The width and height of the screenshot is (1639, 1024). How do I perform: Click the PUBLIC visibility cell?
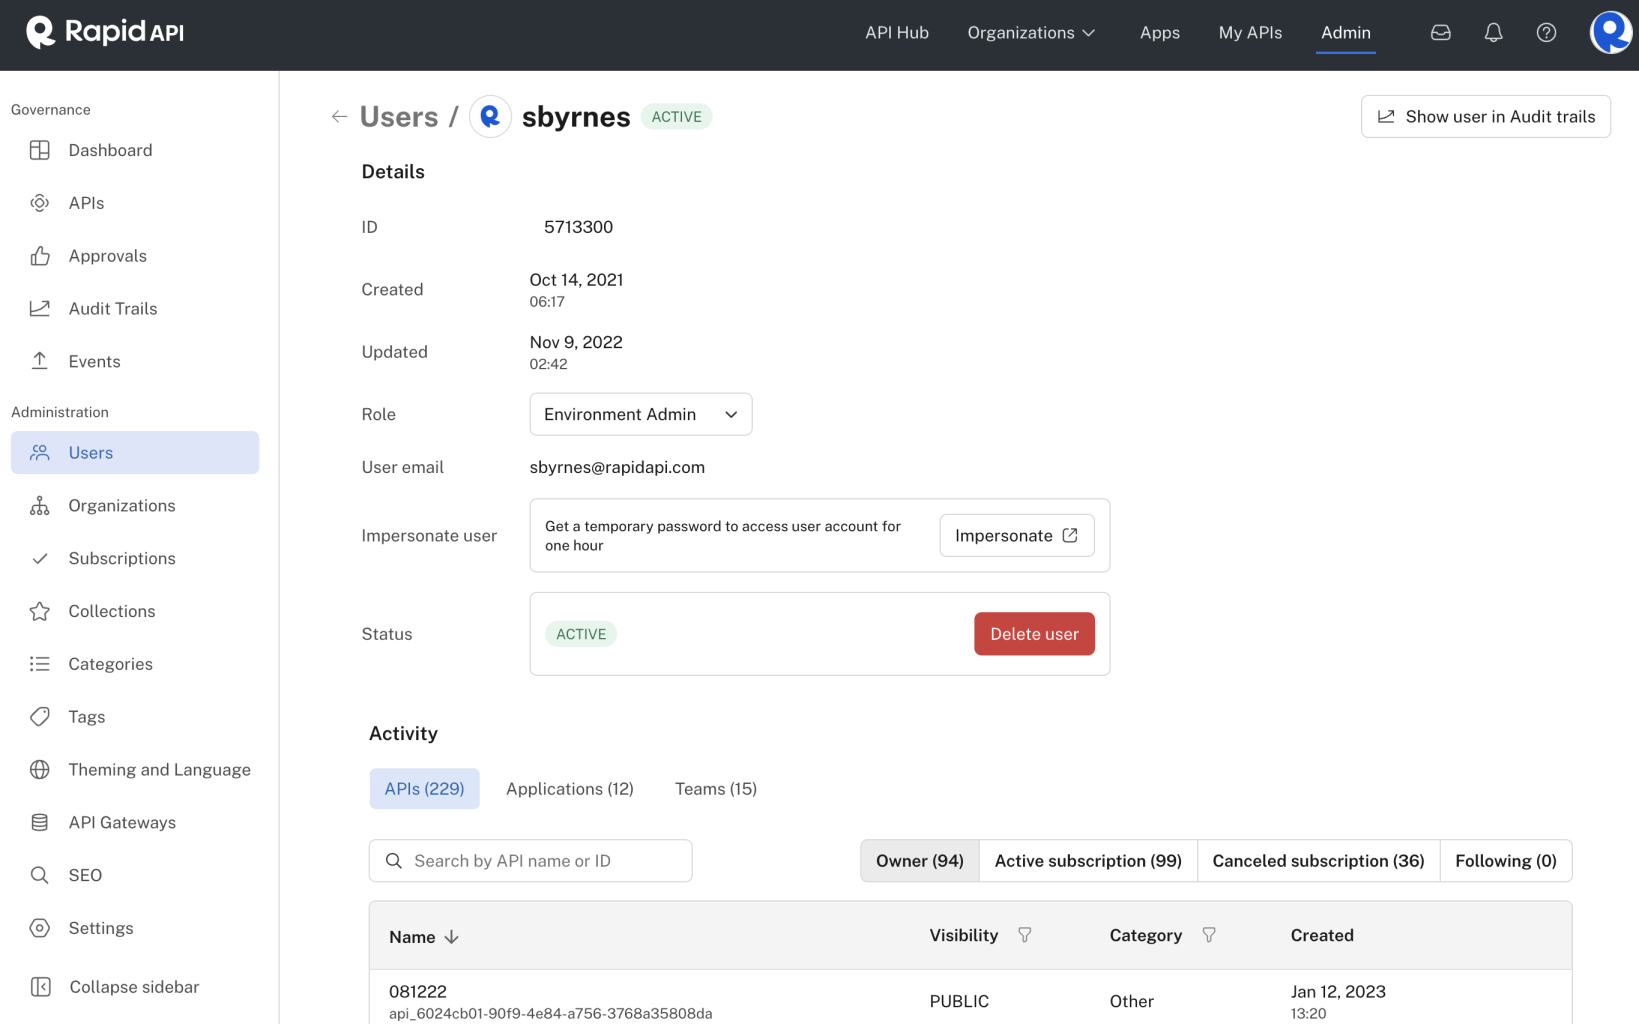tap(959, 1001)
